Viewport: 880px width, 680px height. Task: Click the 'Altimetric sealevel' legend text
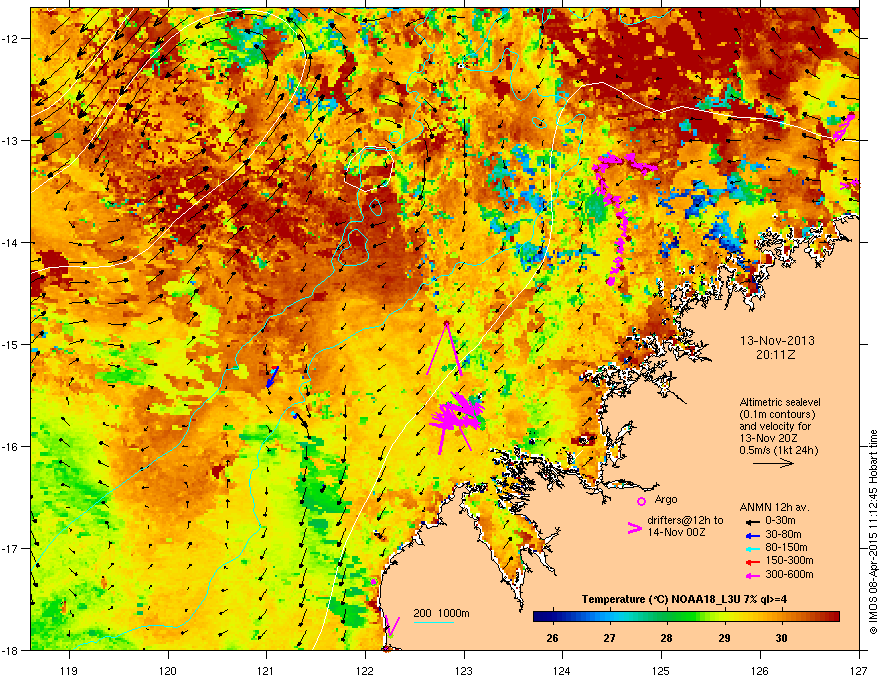tap(780, 402)
